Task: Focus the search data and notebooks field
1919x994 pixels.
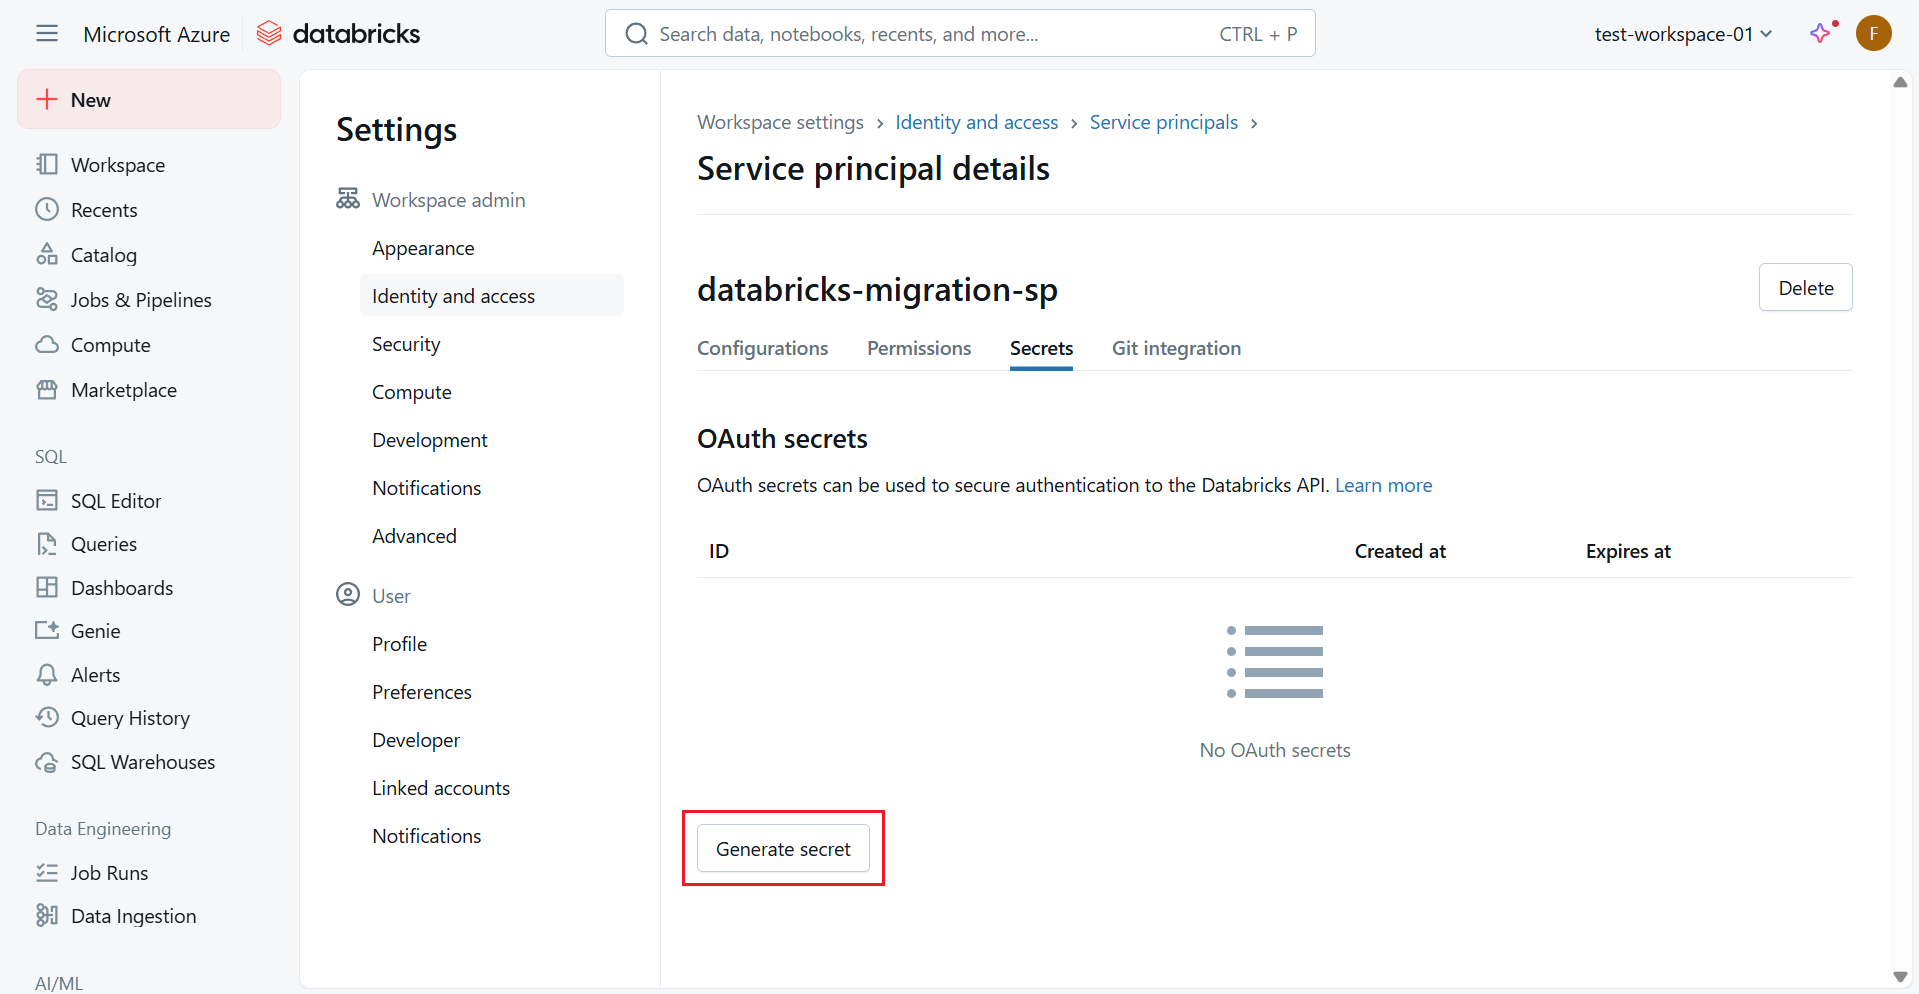Action: pos(960,34)
